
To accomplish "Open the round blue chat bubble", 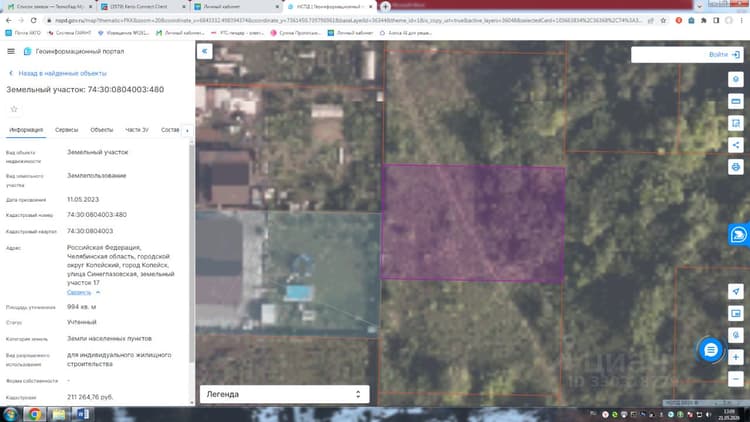I will [x=711, y=350].
